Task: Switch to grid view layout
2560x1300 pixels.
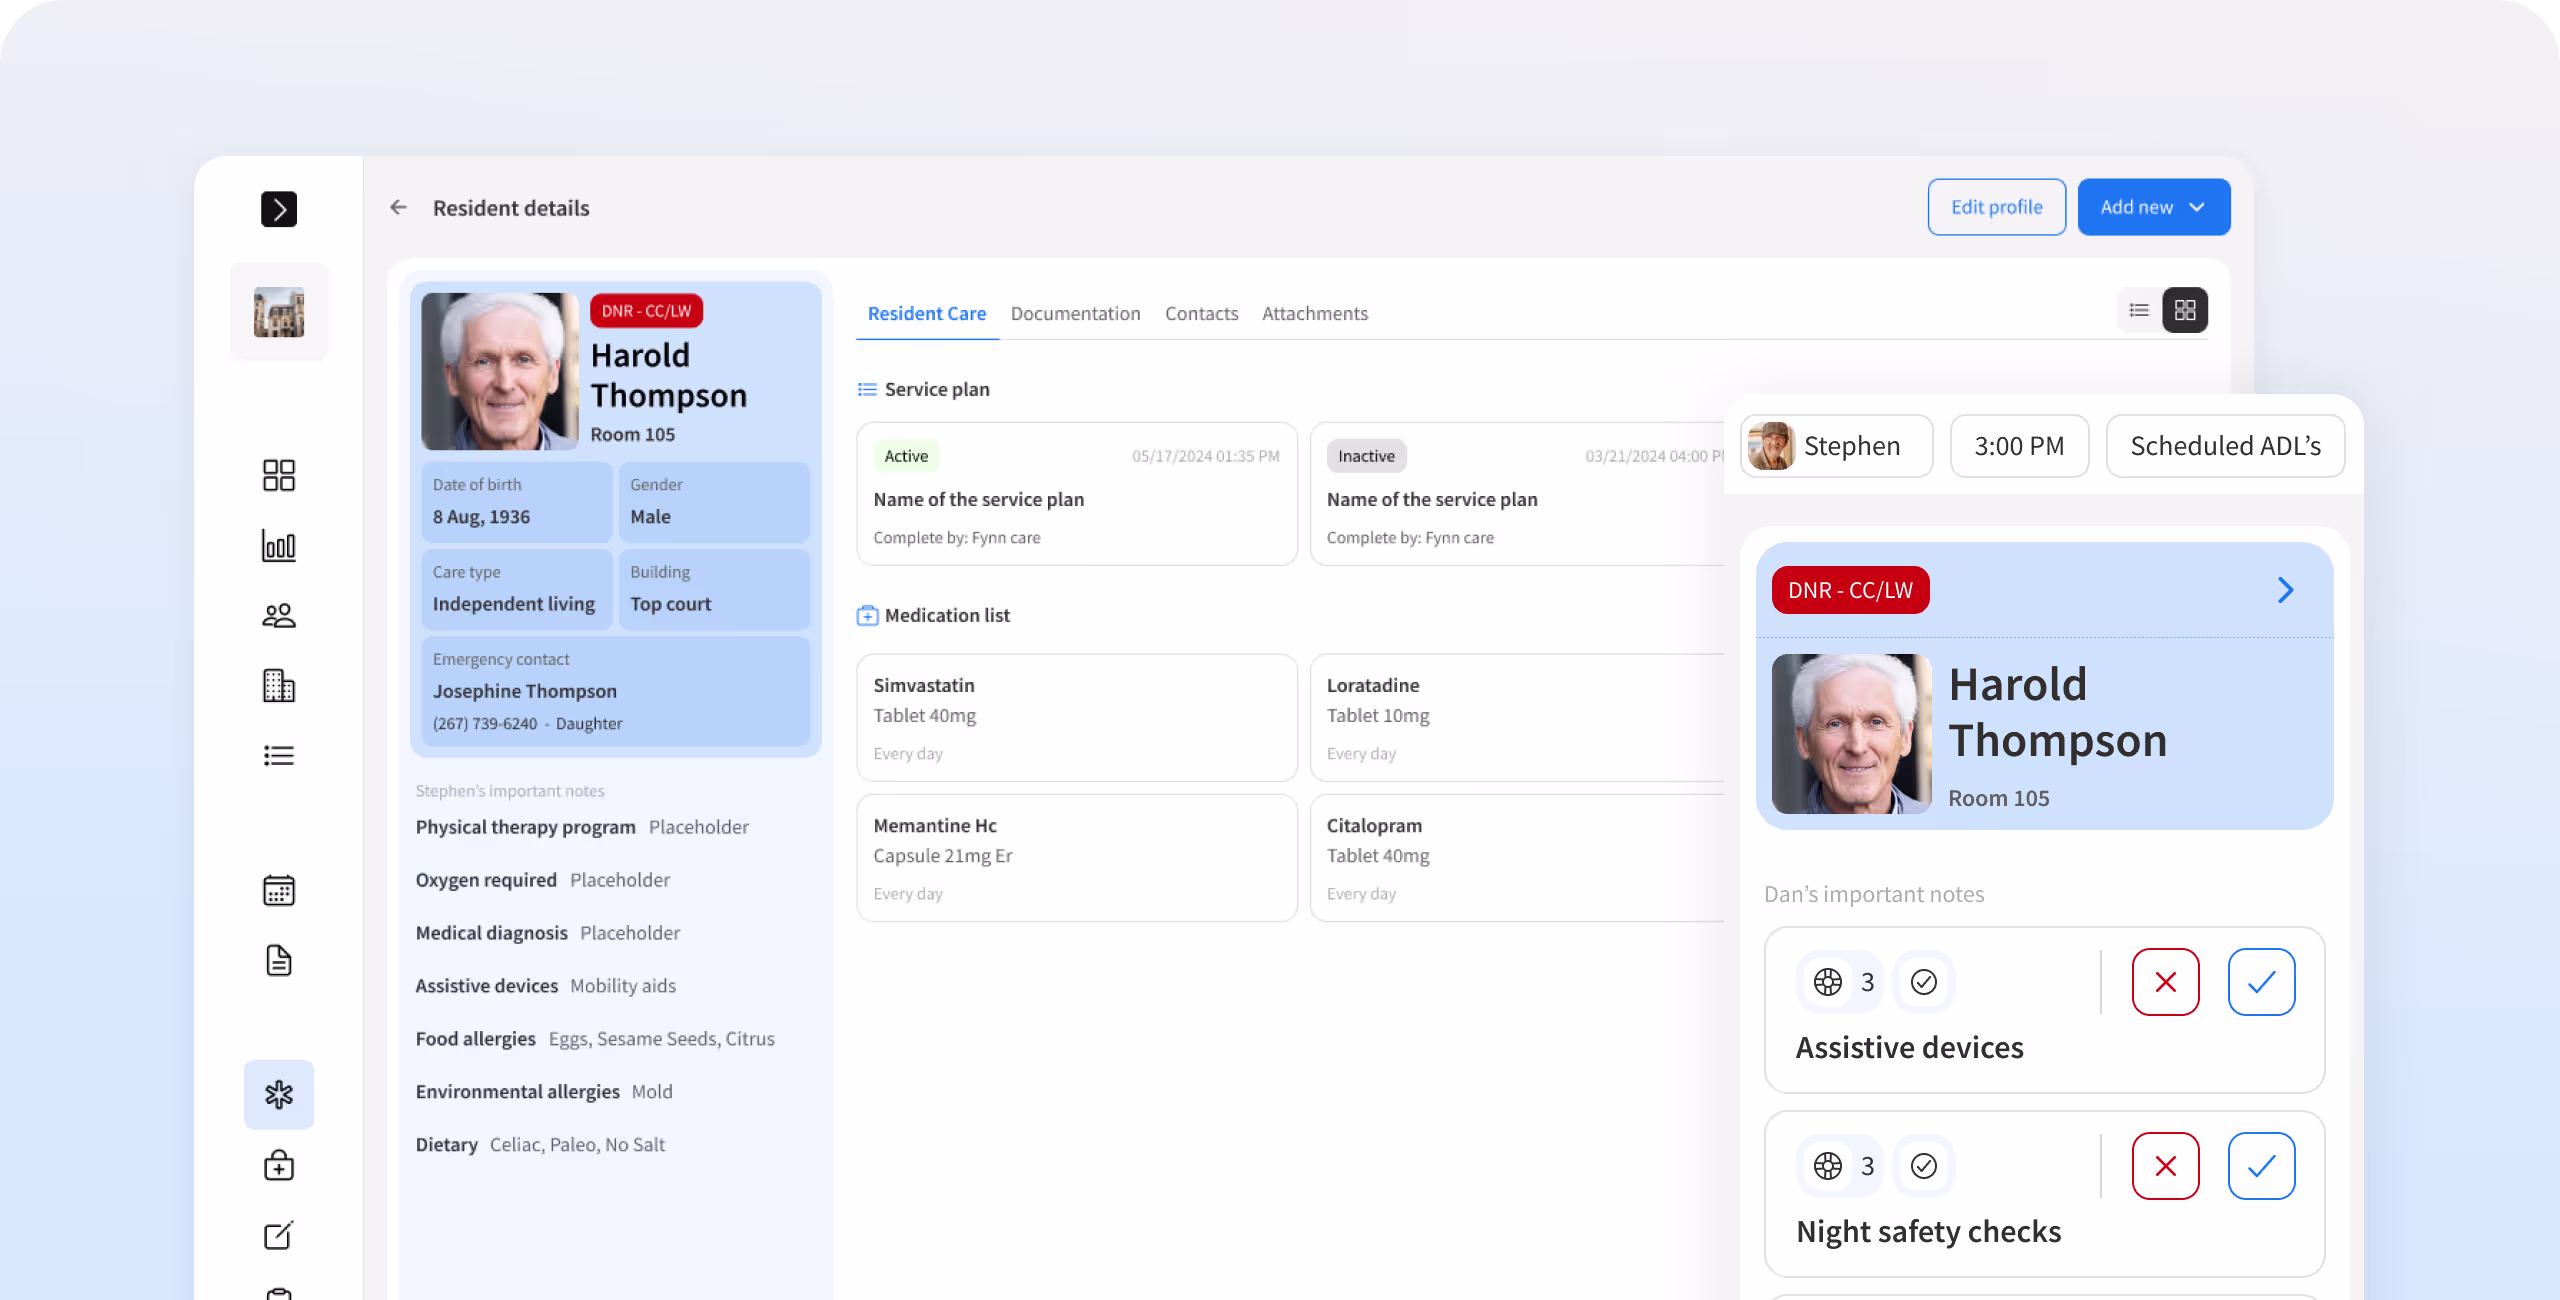Action: 2185,310
